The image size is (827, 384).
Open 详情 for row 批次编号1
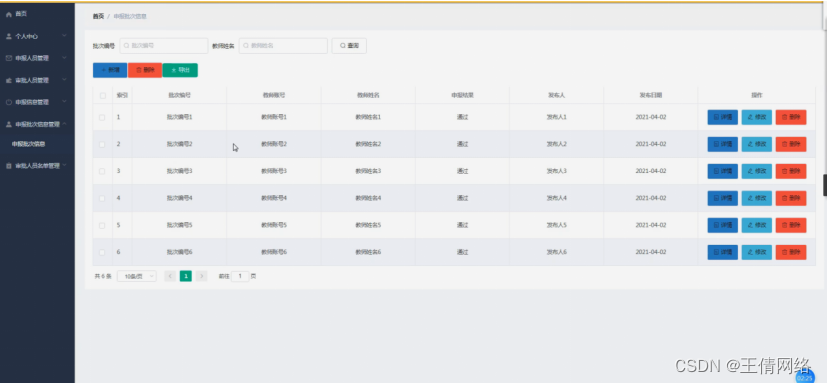(x=723, y=117)
